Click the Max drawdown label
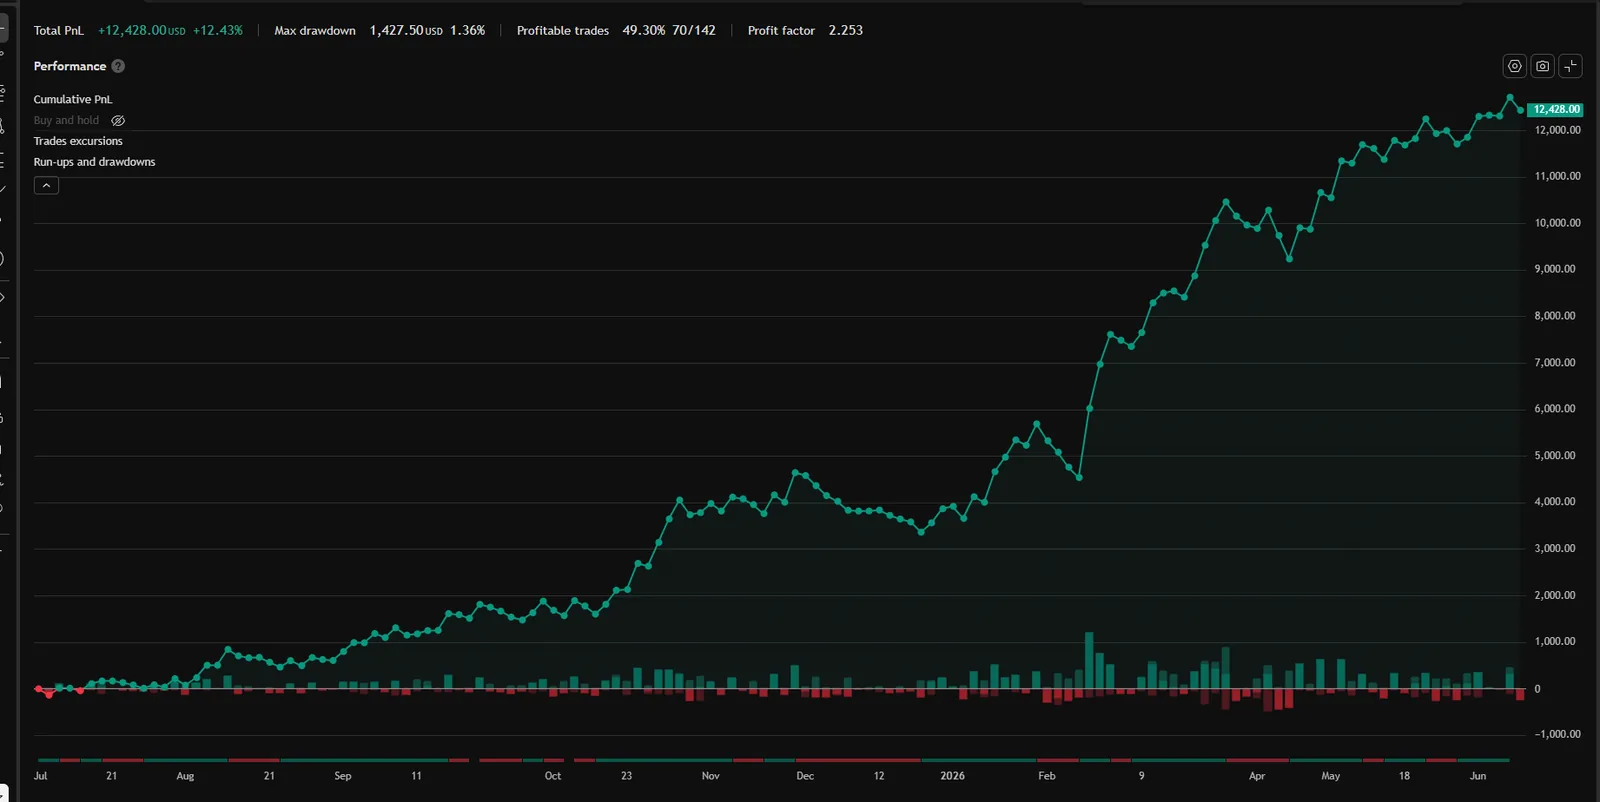 [x=315, y=31]
